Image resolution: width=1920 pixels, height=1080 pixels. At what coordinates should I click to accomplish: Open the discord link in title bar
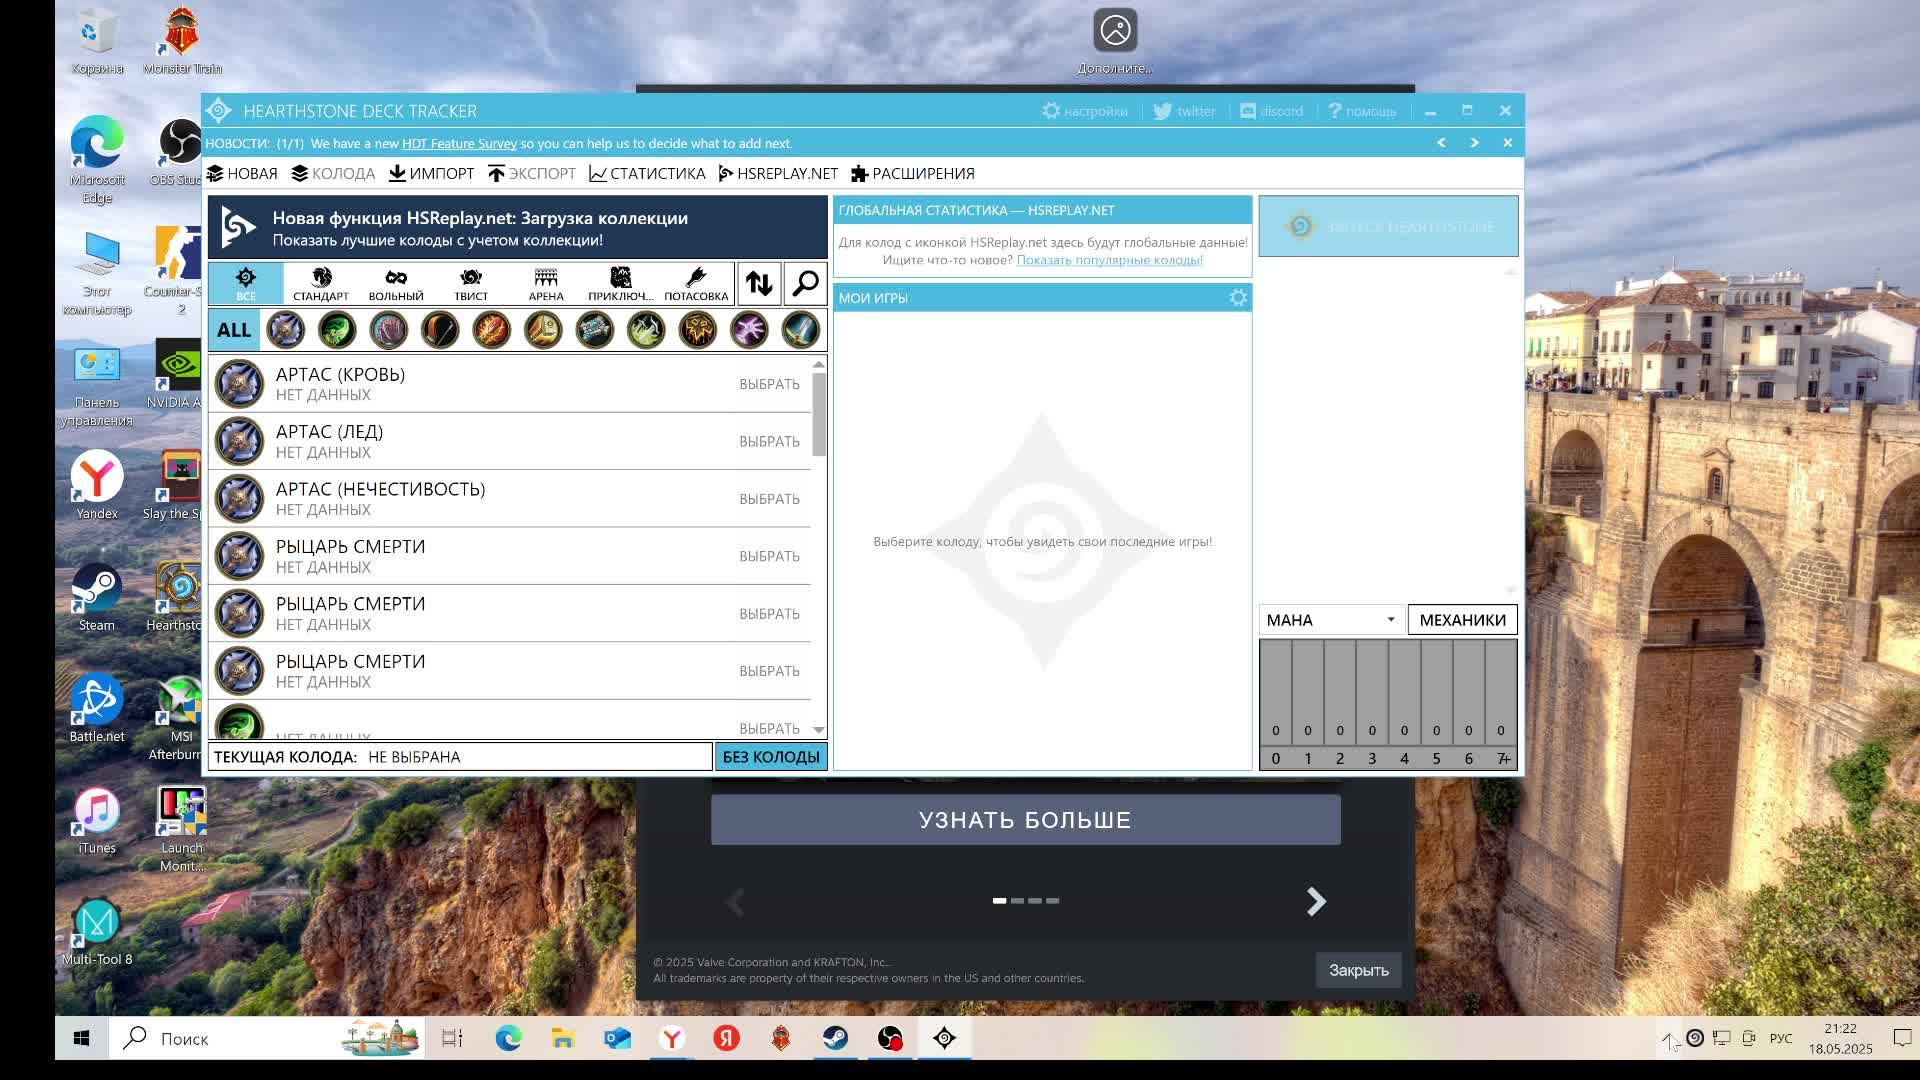pyautogui.click(x=1271, y=111)
